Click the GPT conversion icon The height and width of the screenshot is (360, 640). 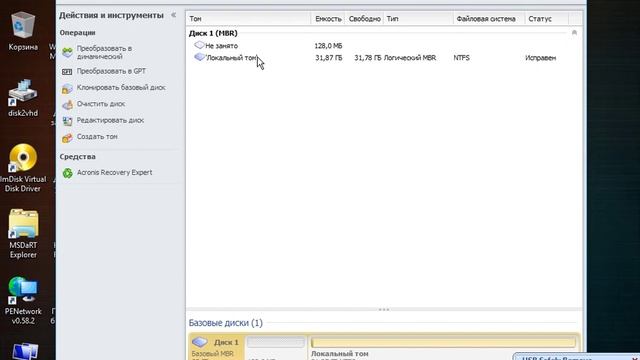click(x=67, y=71)
